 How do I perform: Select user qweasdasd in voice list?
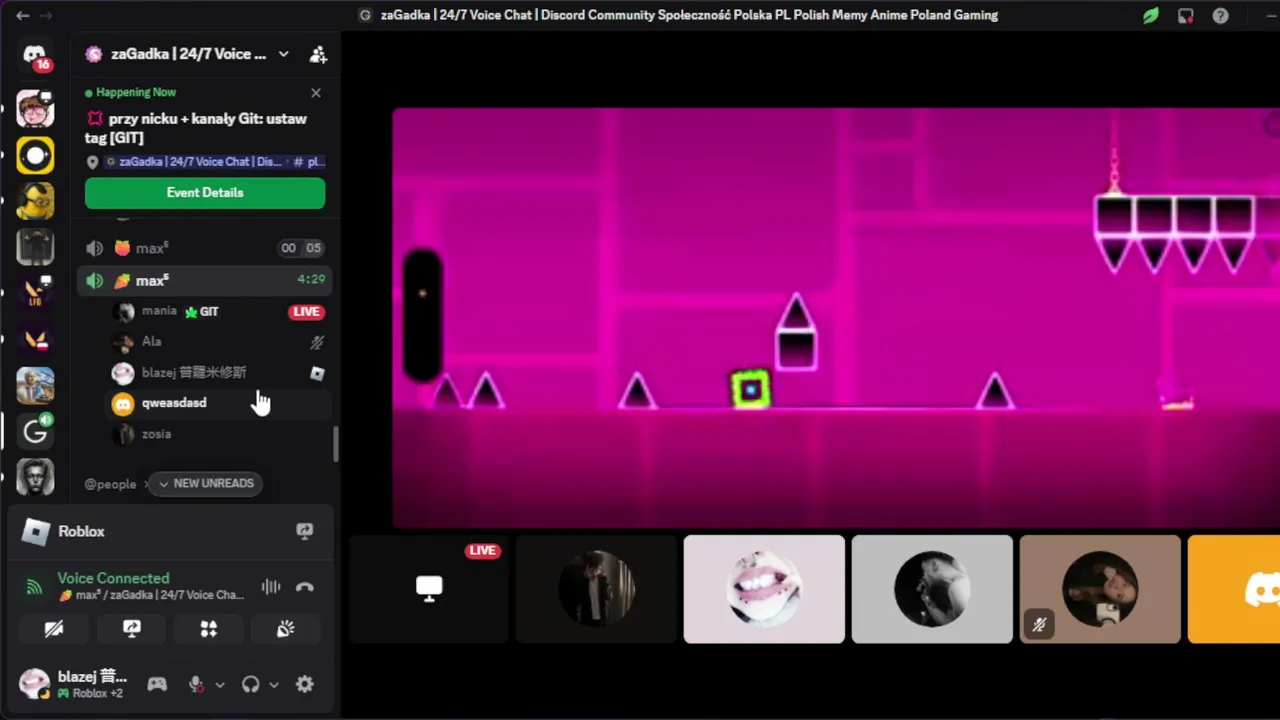click(x=218, y=403)
